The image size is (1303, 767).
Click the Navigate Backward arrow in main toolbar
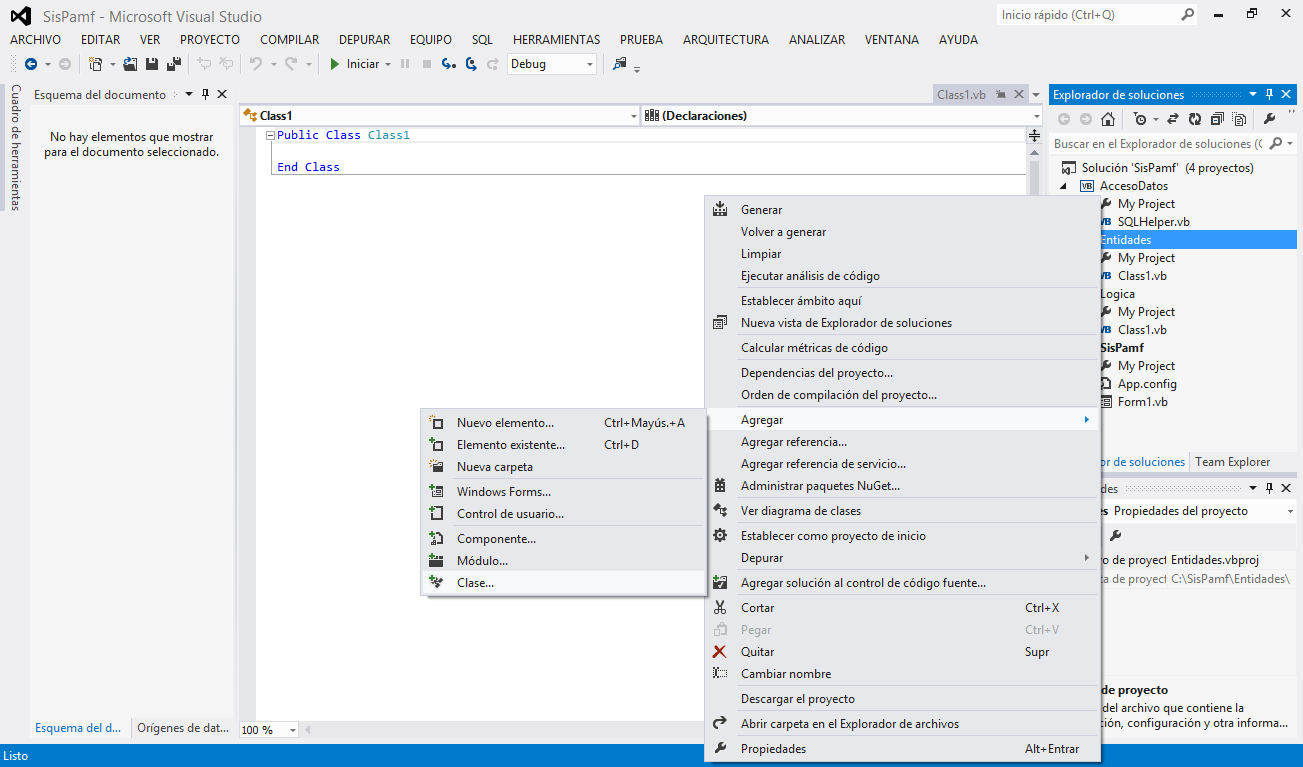click(31, 64)
